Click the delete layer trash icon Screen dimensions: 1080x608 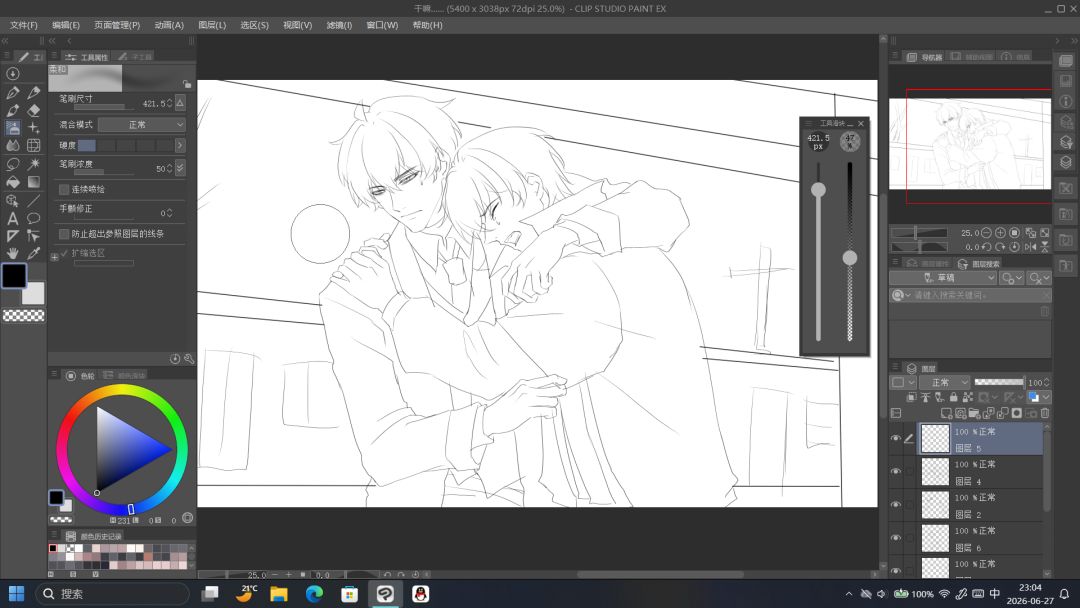(x=1045, y=413)
